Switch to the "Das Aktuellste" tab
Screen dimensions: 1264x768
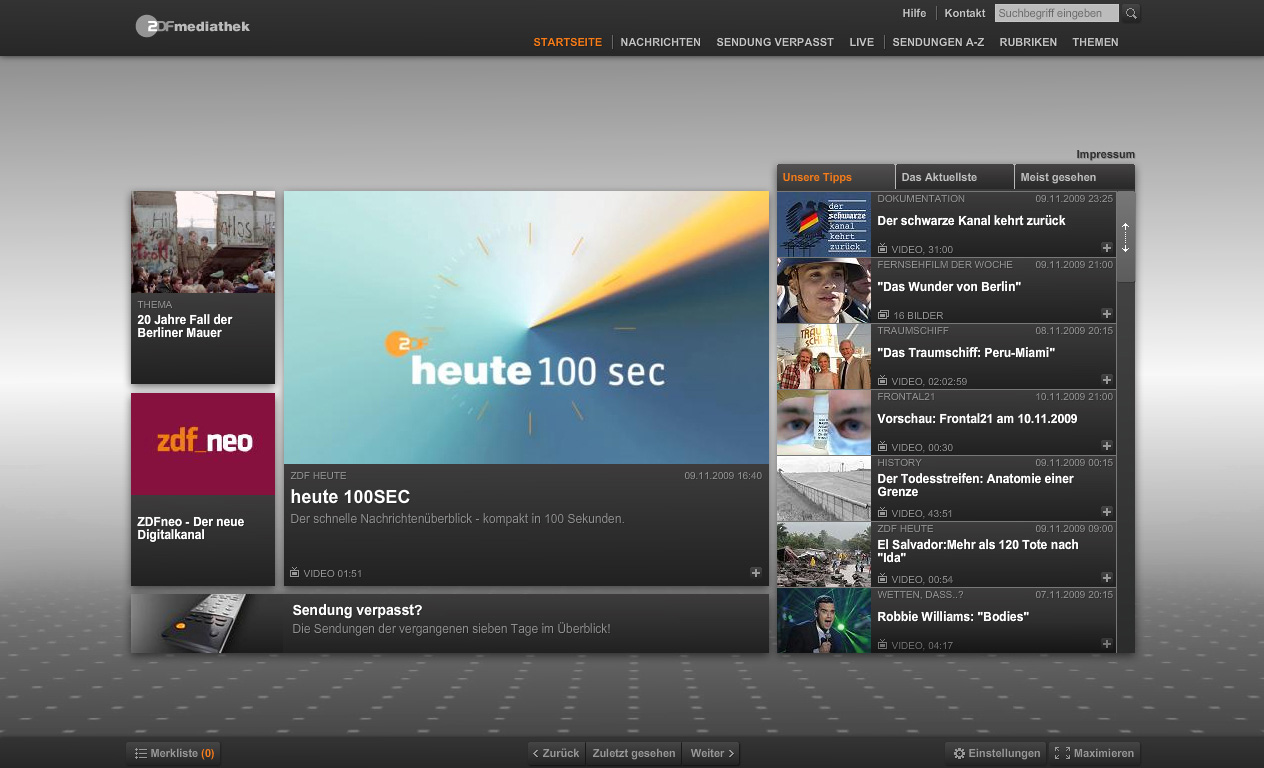(941, 177)
